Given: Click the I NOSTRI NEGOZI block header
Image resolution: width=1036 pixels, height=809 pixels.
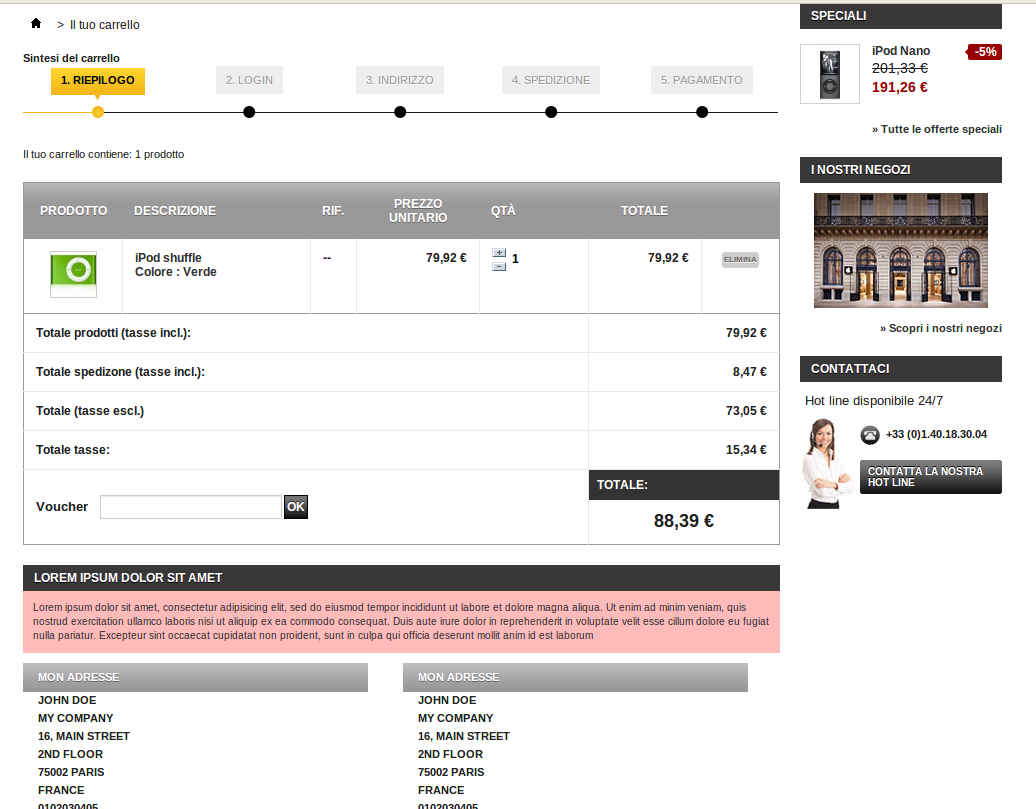Looking at the screenshot, I should click(901, 170).
